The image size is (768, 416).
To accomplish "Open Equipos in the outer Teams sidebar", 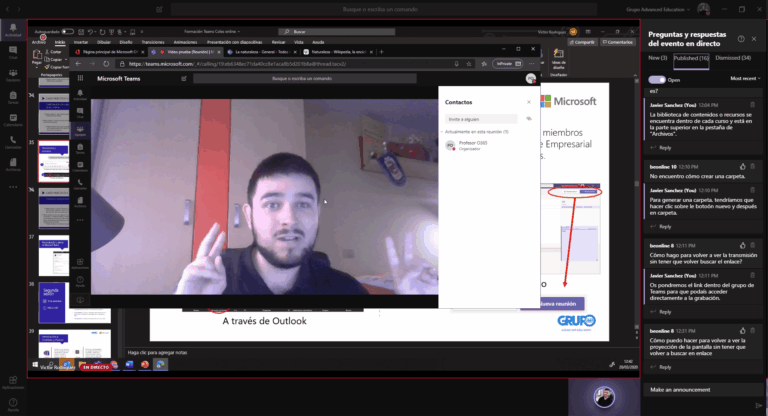I will click(x=13, y=75).
